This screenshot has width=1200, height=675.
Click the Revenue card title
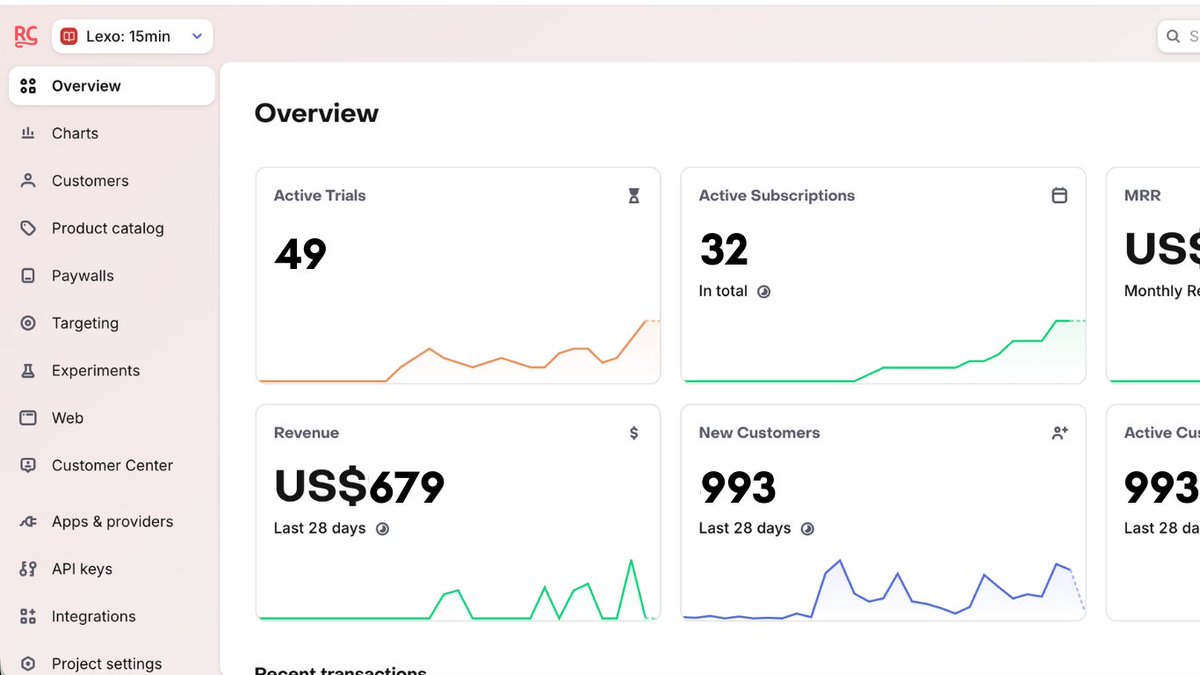point(306,433)
